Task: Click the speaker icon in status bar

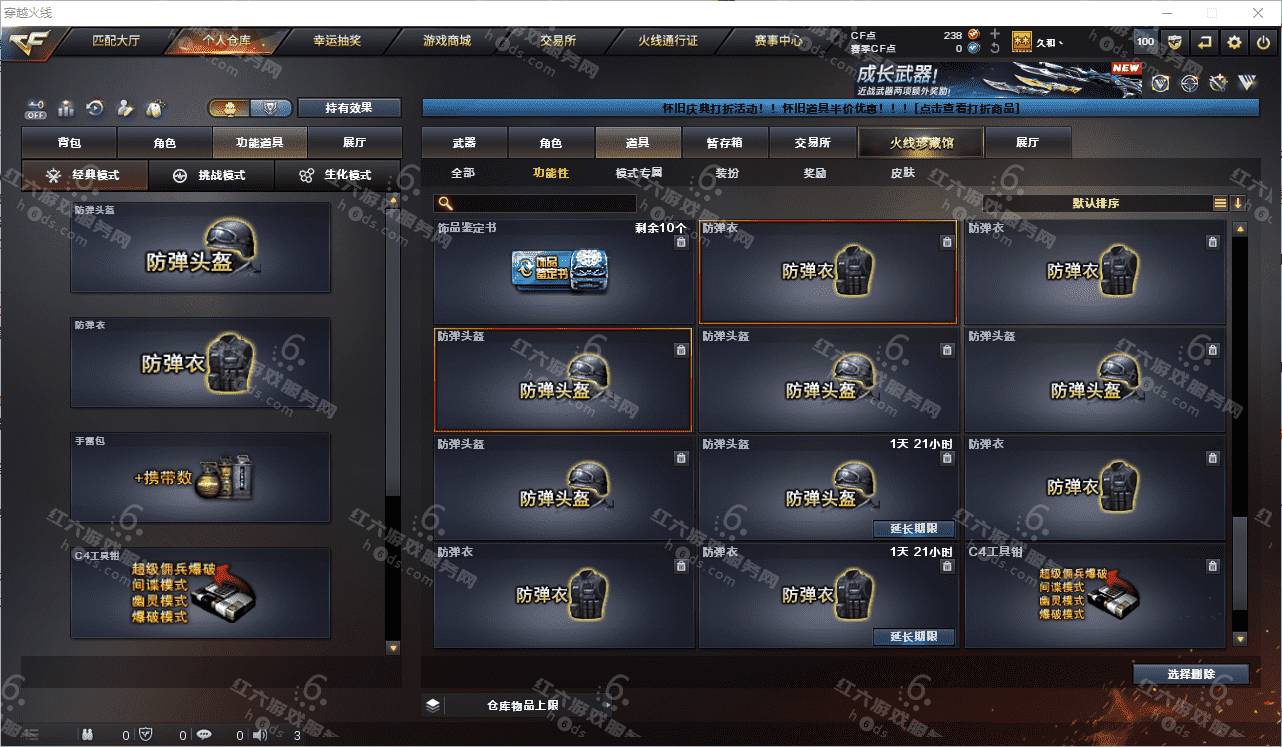Action: click(261, 735)
